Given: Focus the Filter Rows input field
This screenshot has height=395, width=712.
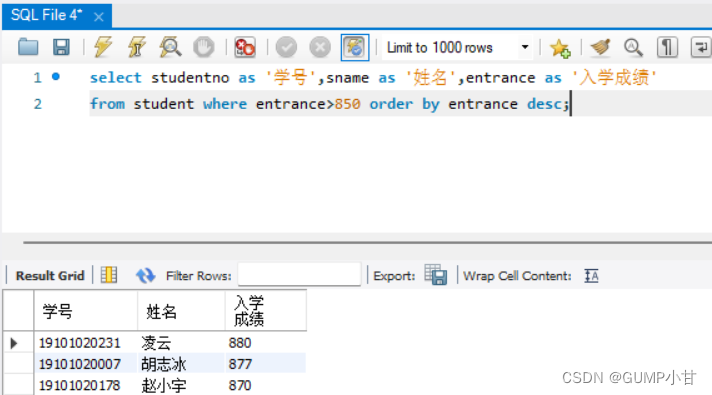Looking at the screenshot, I should [299, 274].
